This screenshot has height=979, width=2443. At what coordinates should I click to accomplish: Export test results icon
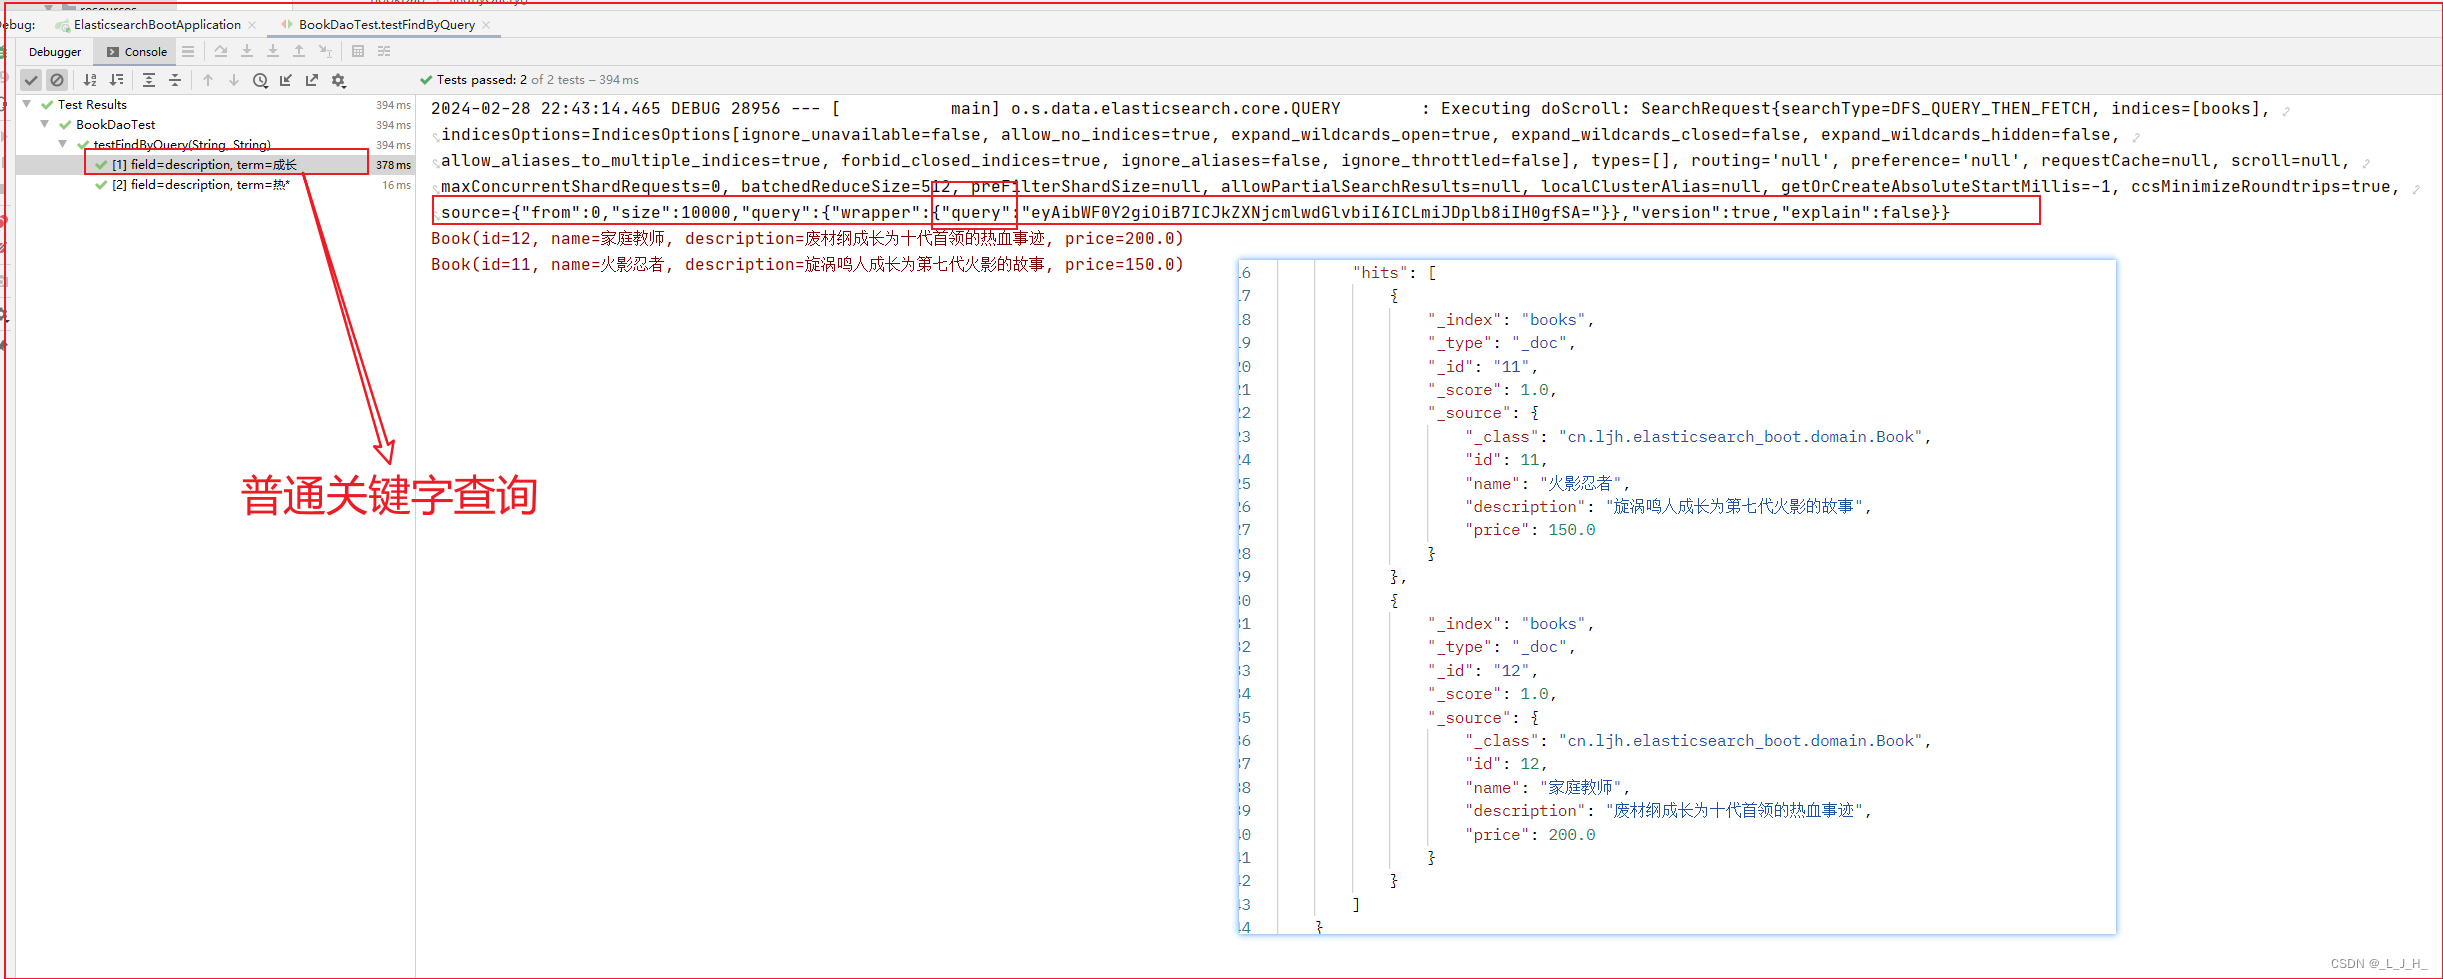[x=312, y=80]
